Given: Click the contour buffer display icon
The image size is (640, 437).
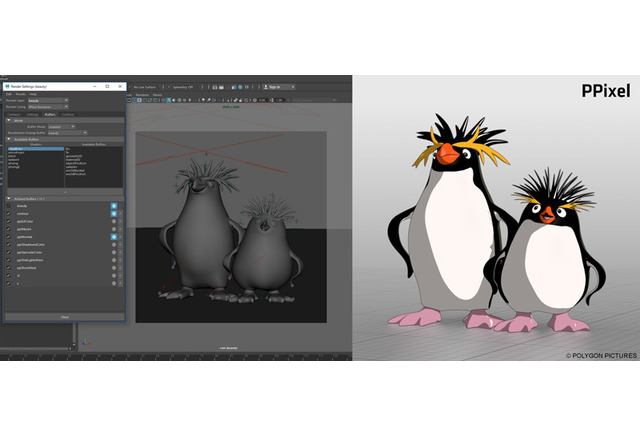Looking at the screenshot, I should point(114,214).
